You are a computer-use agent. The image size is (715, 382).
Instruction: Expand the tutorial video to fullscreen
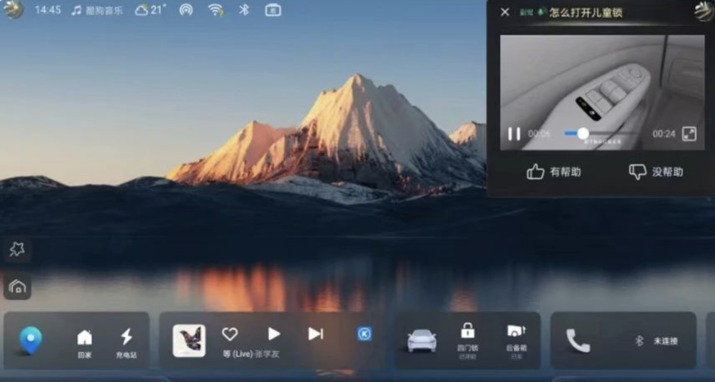[x=689, y=134]
